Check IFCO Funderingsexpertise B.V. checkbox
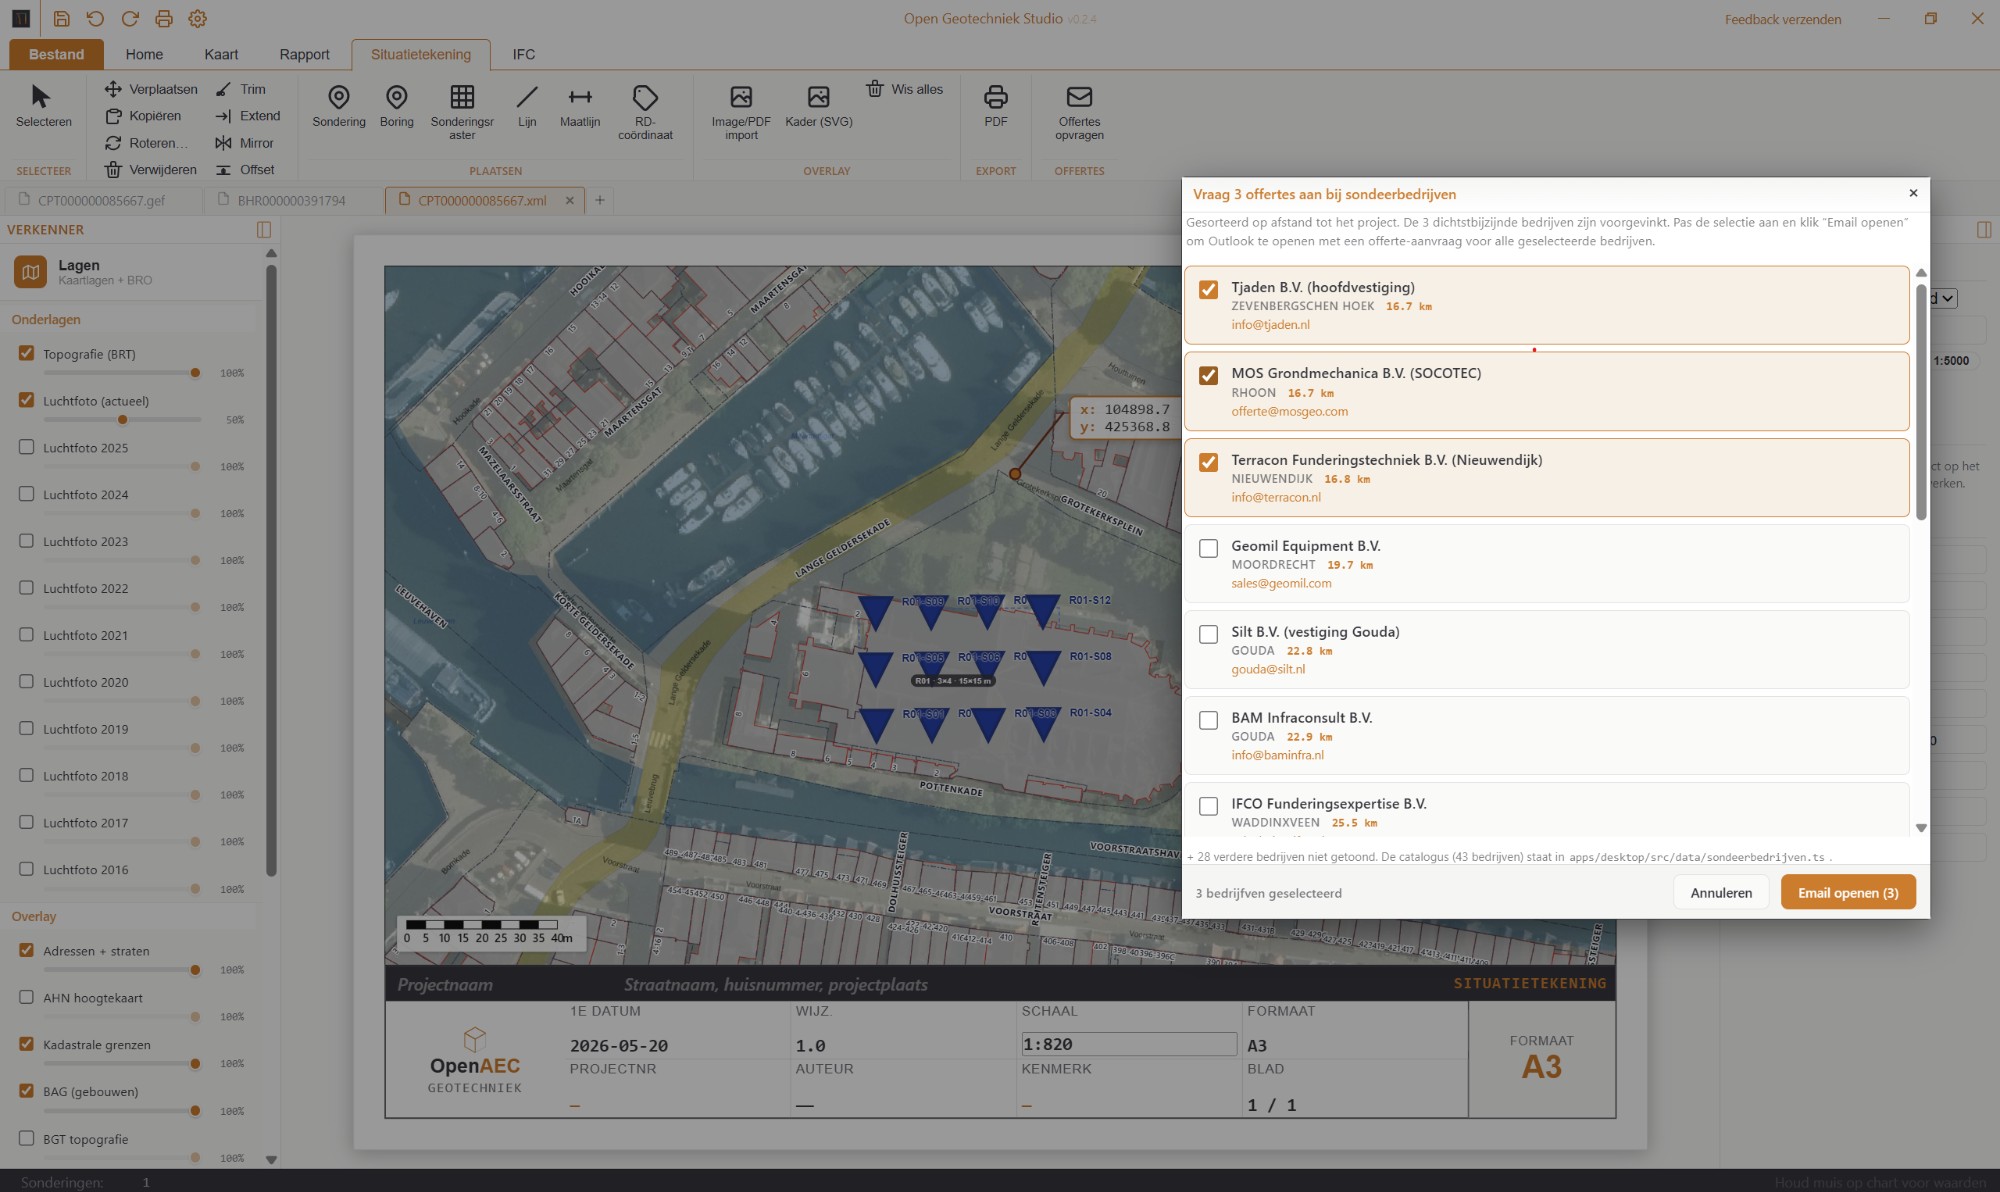This screenshot has width=2000, height=1192. point(1208,807)
